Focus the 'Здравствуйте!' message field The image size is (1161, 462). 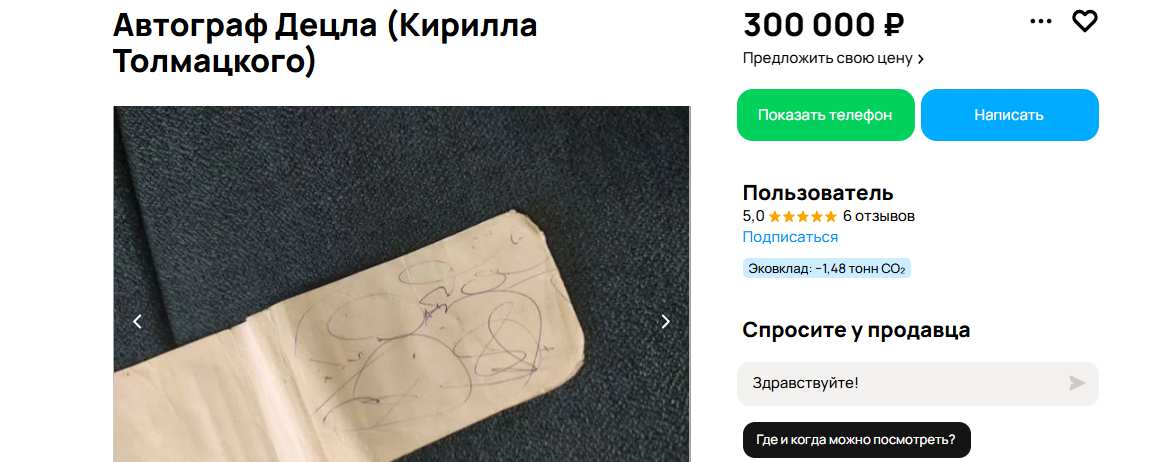tap(917, 384)
